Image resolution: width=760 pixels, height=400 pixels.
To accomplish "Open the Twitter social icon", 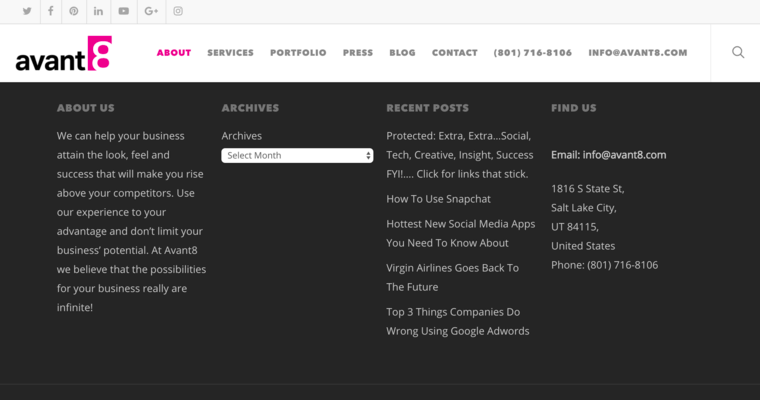I will click(27, 12).
